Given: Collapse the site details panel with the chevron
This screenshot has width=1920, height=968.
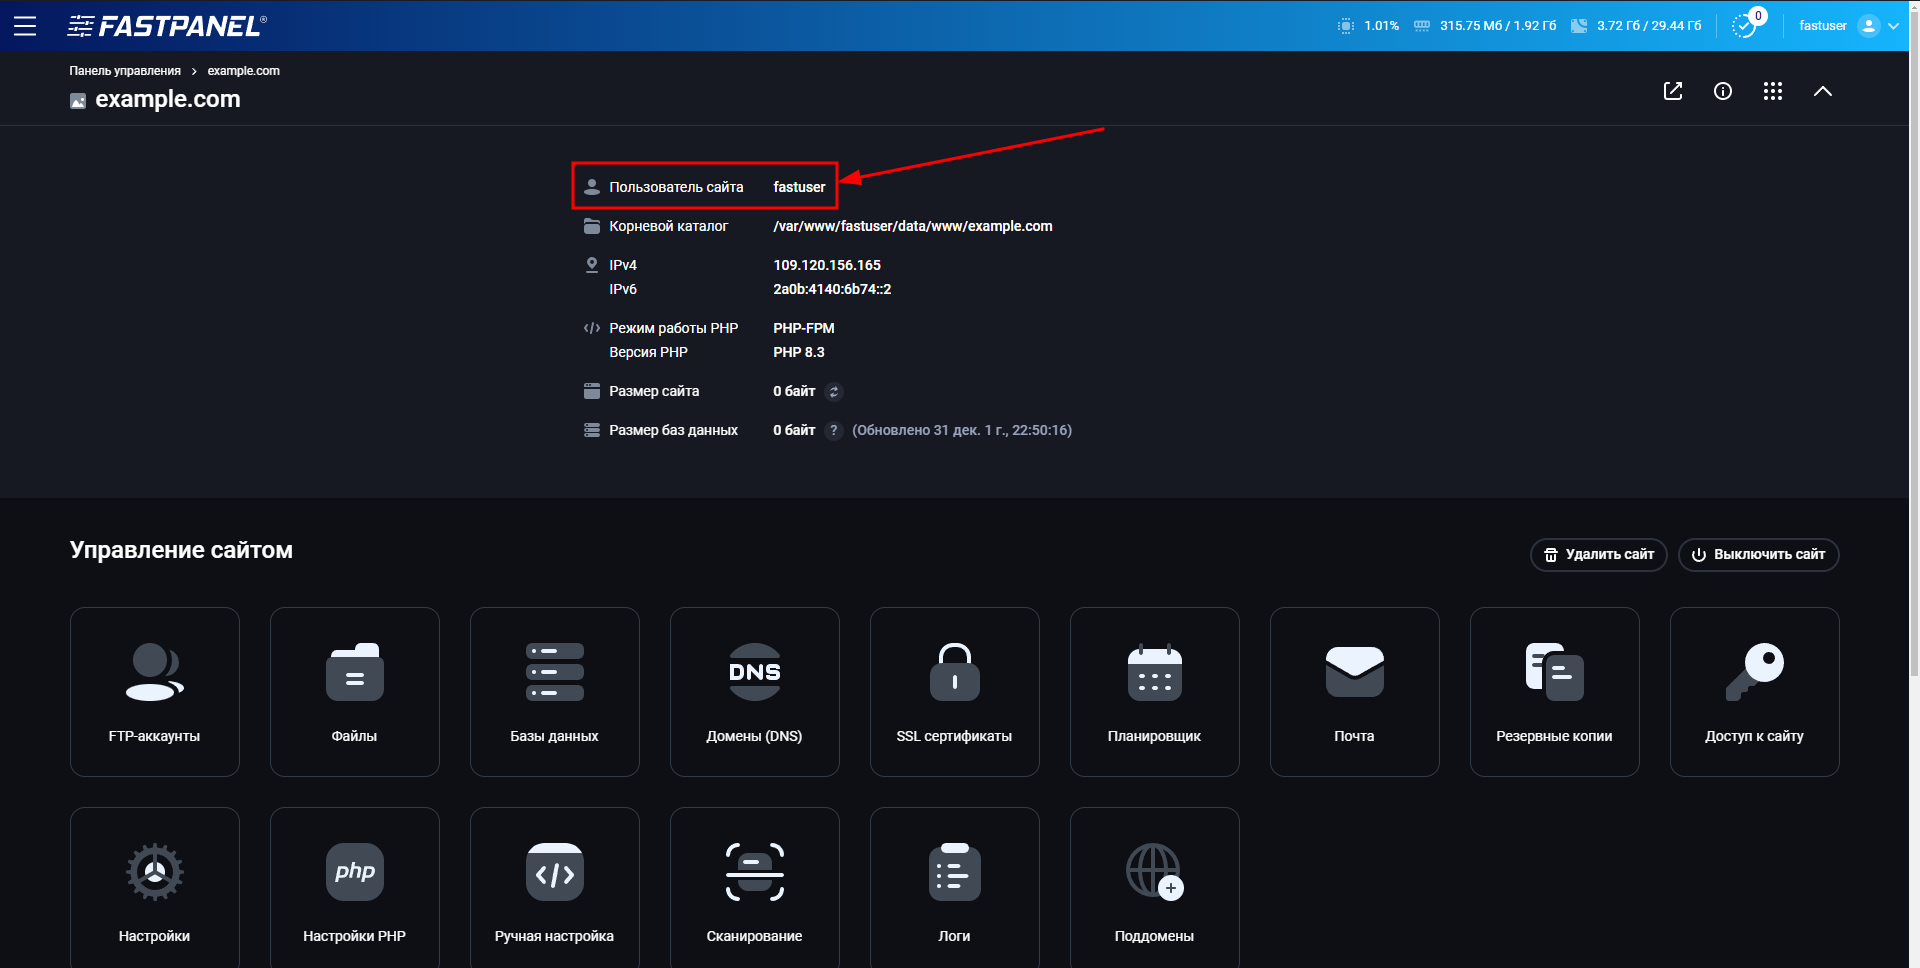Looking at the screenshot, I should point(1823,91).
